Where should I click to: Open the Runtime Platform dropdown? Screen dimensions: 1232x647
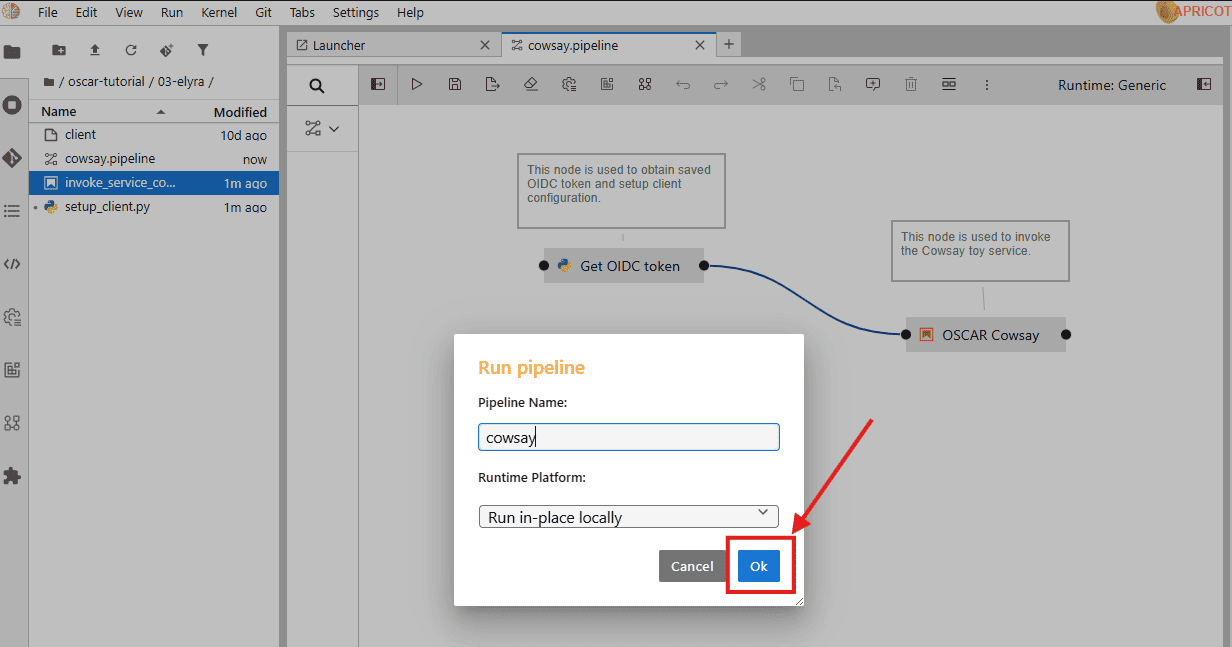(x=628, y=517)
